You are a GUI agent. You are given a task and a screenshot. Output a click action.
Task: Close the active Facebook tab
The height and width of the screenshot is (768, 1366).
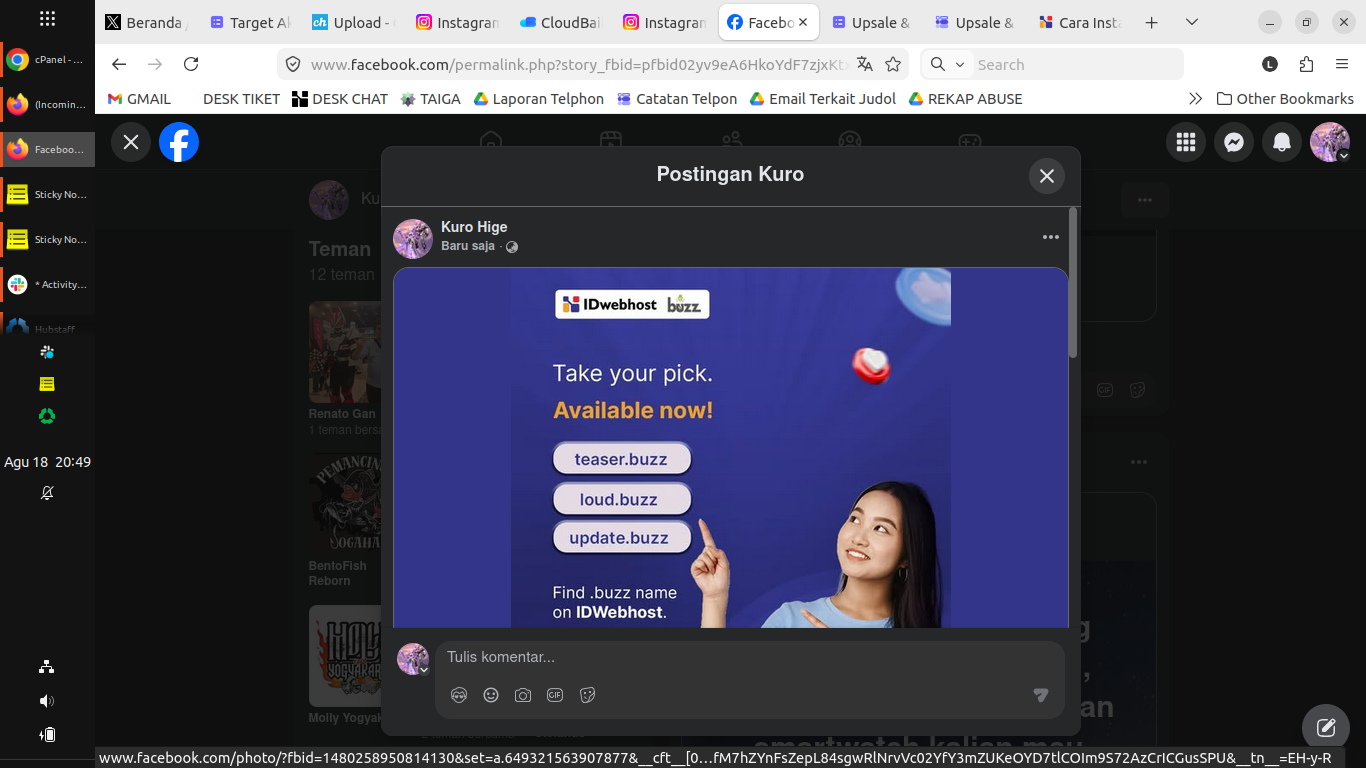[803, 22]
